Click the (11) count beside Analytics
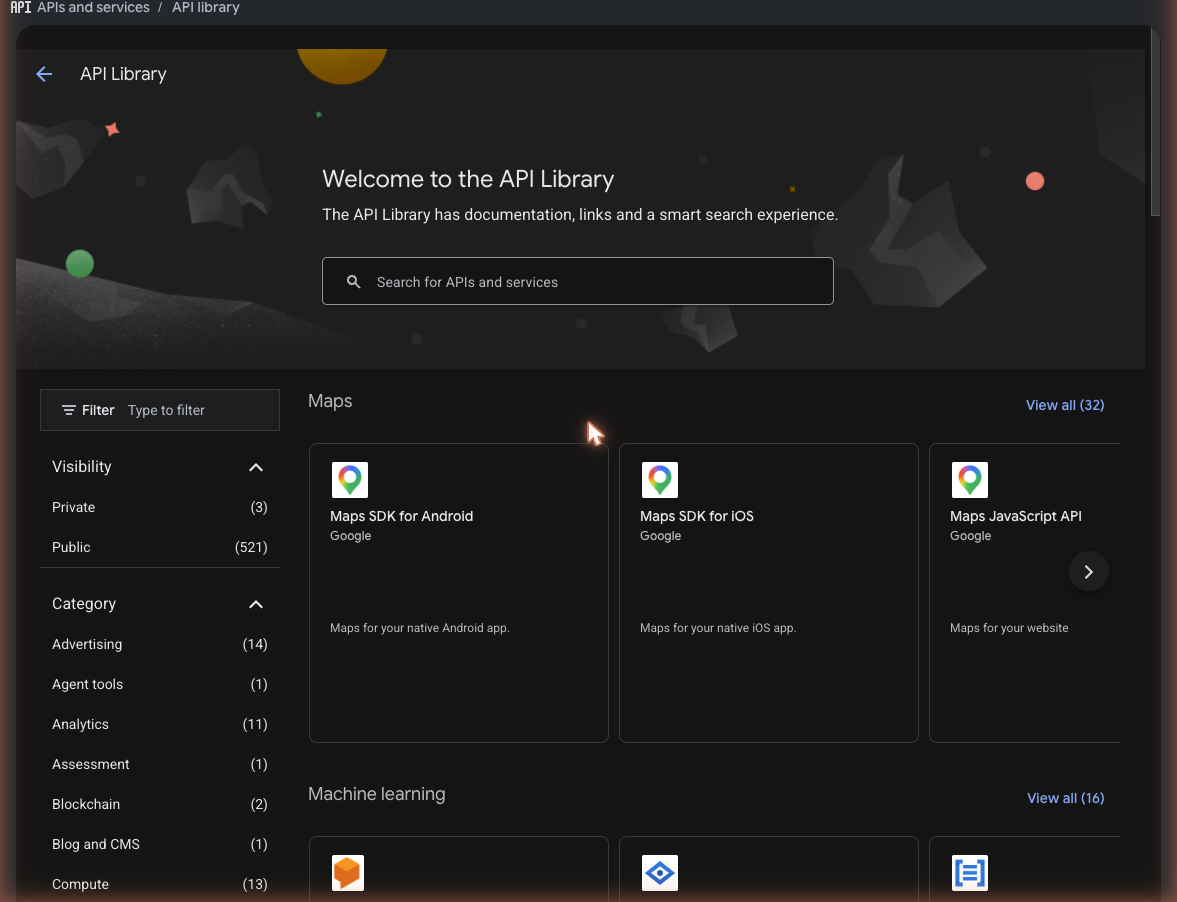Screen dimensions: 1177x902 pyautogui.click(x=254, y=724)
